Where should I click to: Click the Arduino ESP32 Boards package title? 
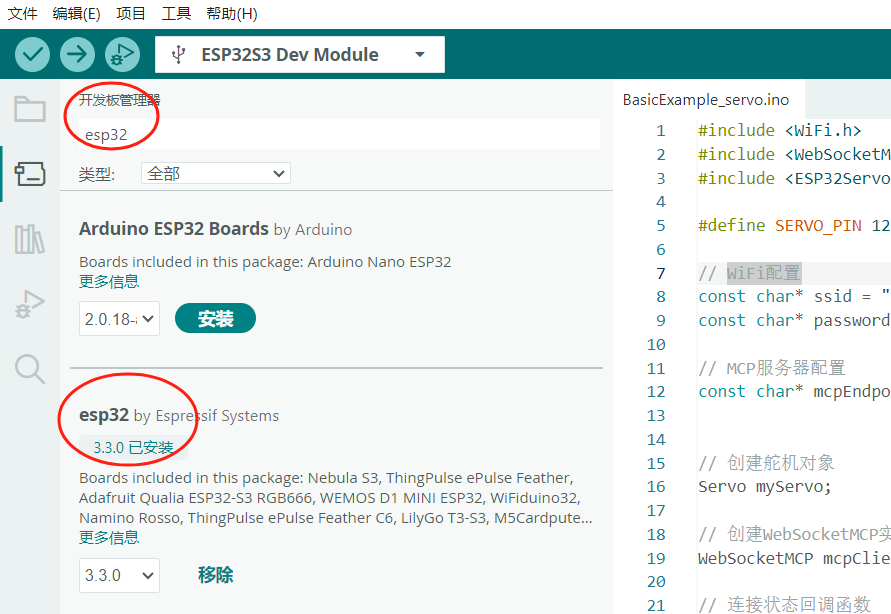[x=173, y=228]
